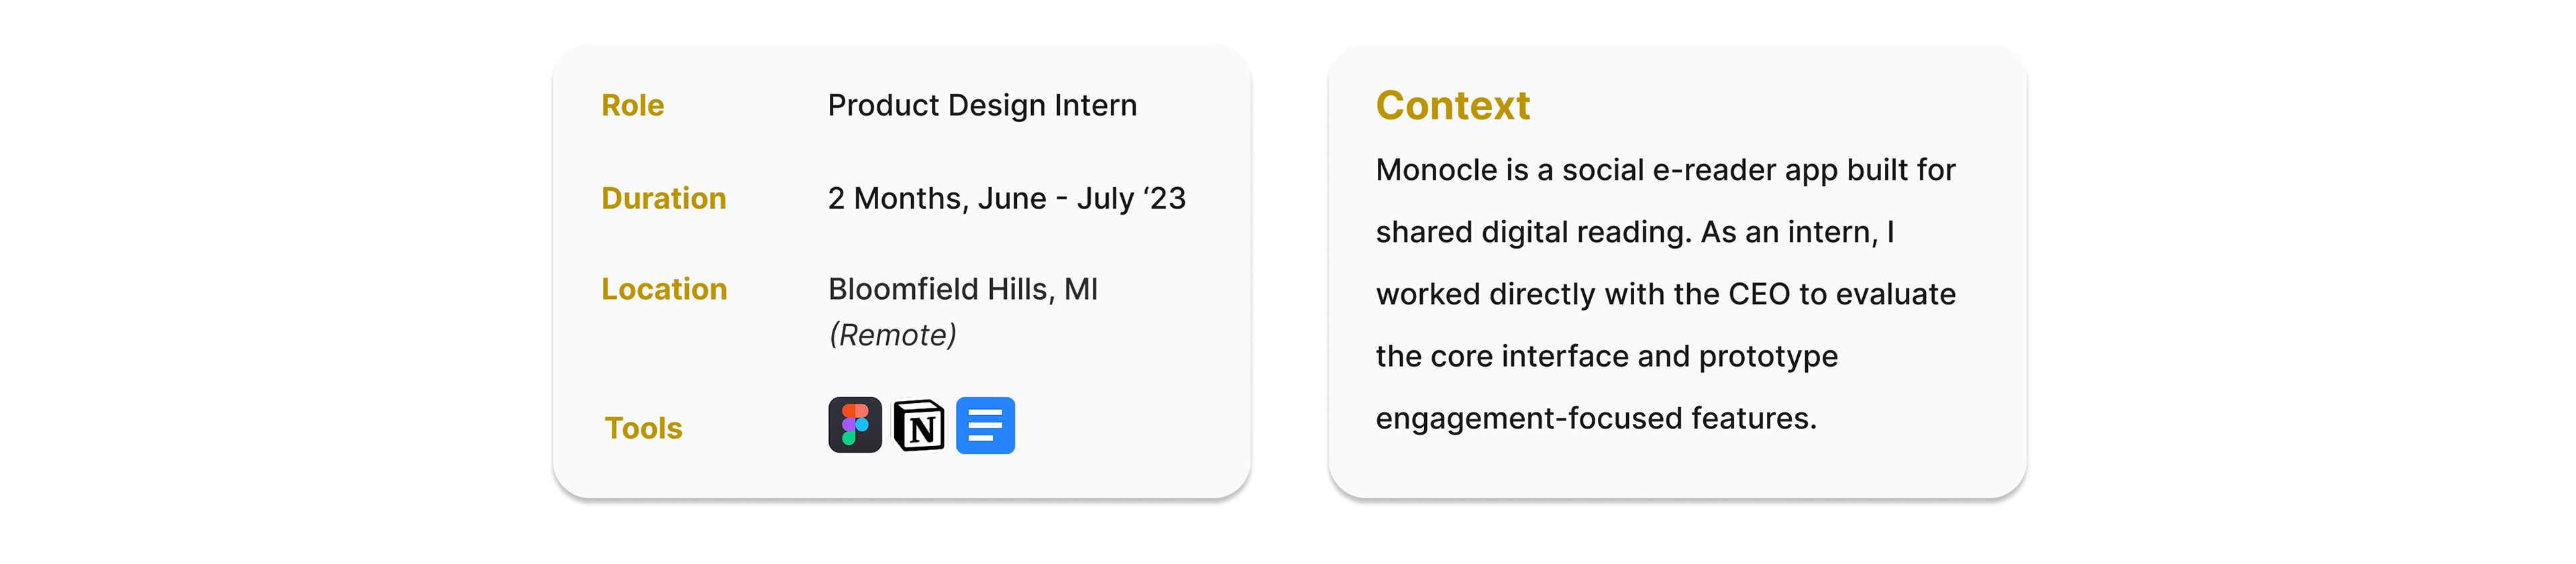Screen dimensions: 2576x564
Task: Click the italic (Remote) text
Action: tap(892, 335)
